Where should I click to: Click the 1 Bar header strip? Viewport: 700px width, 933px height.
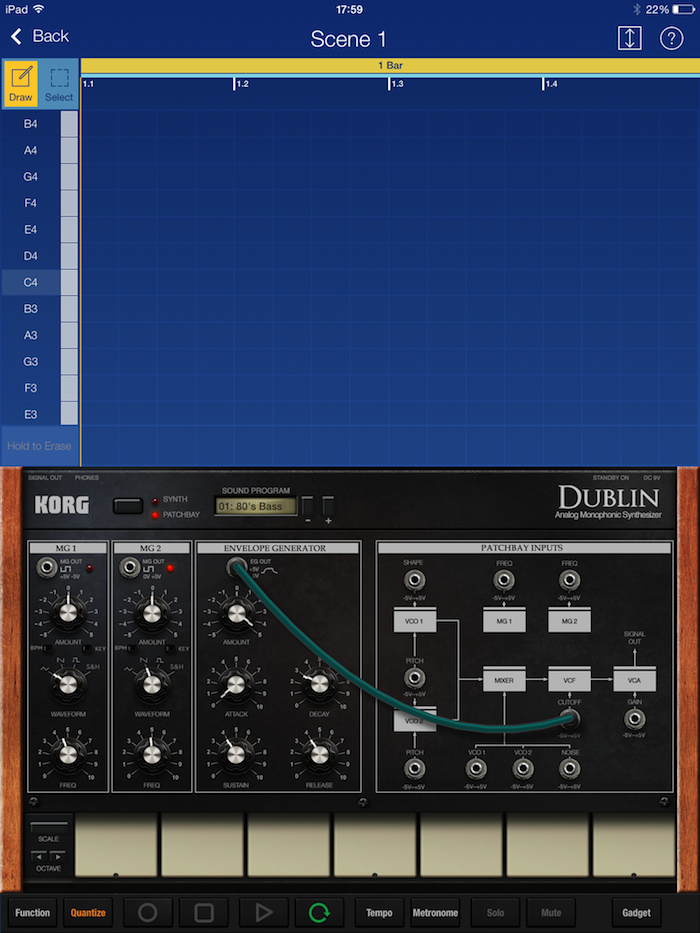coord(390,65)
